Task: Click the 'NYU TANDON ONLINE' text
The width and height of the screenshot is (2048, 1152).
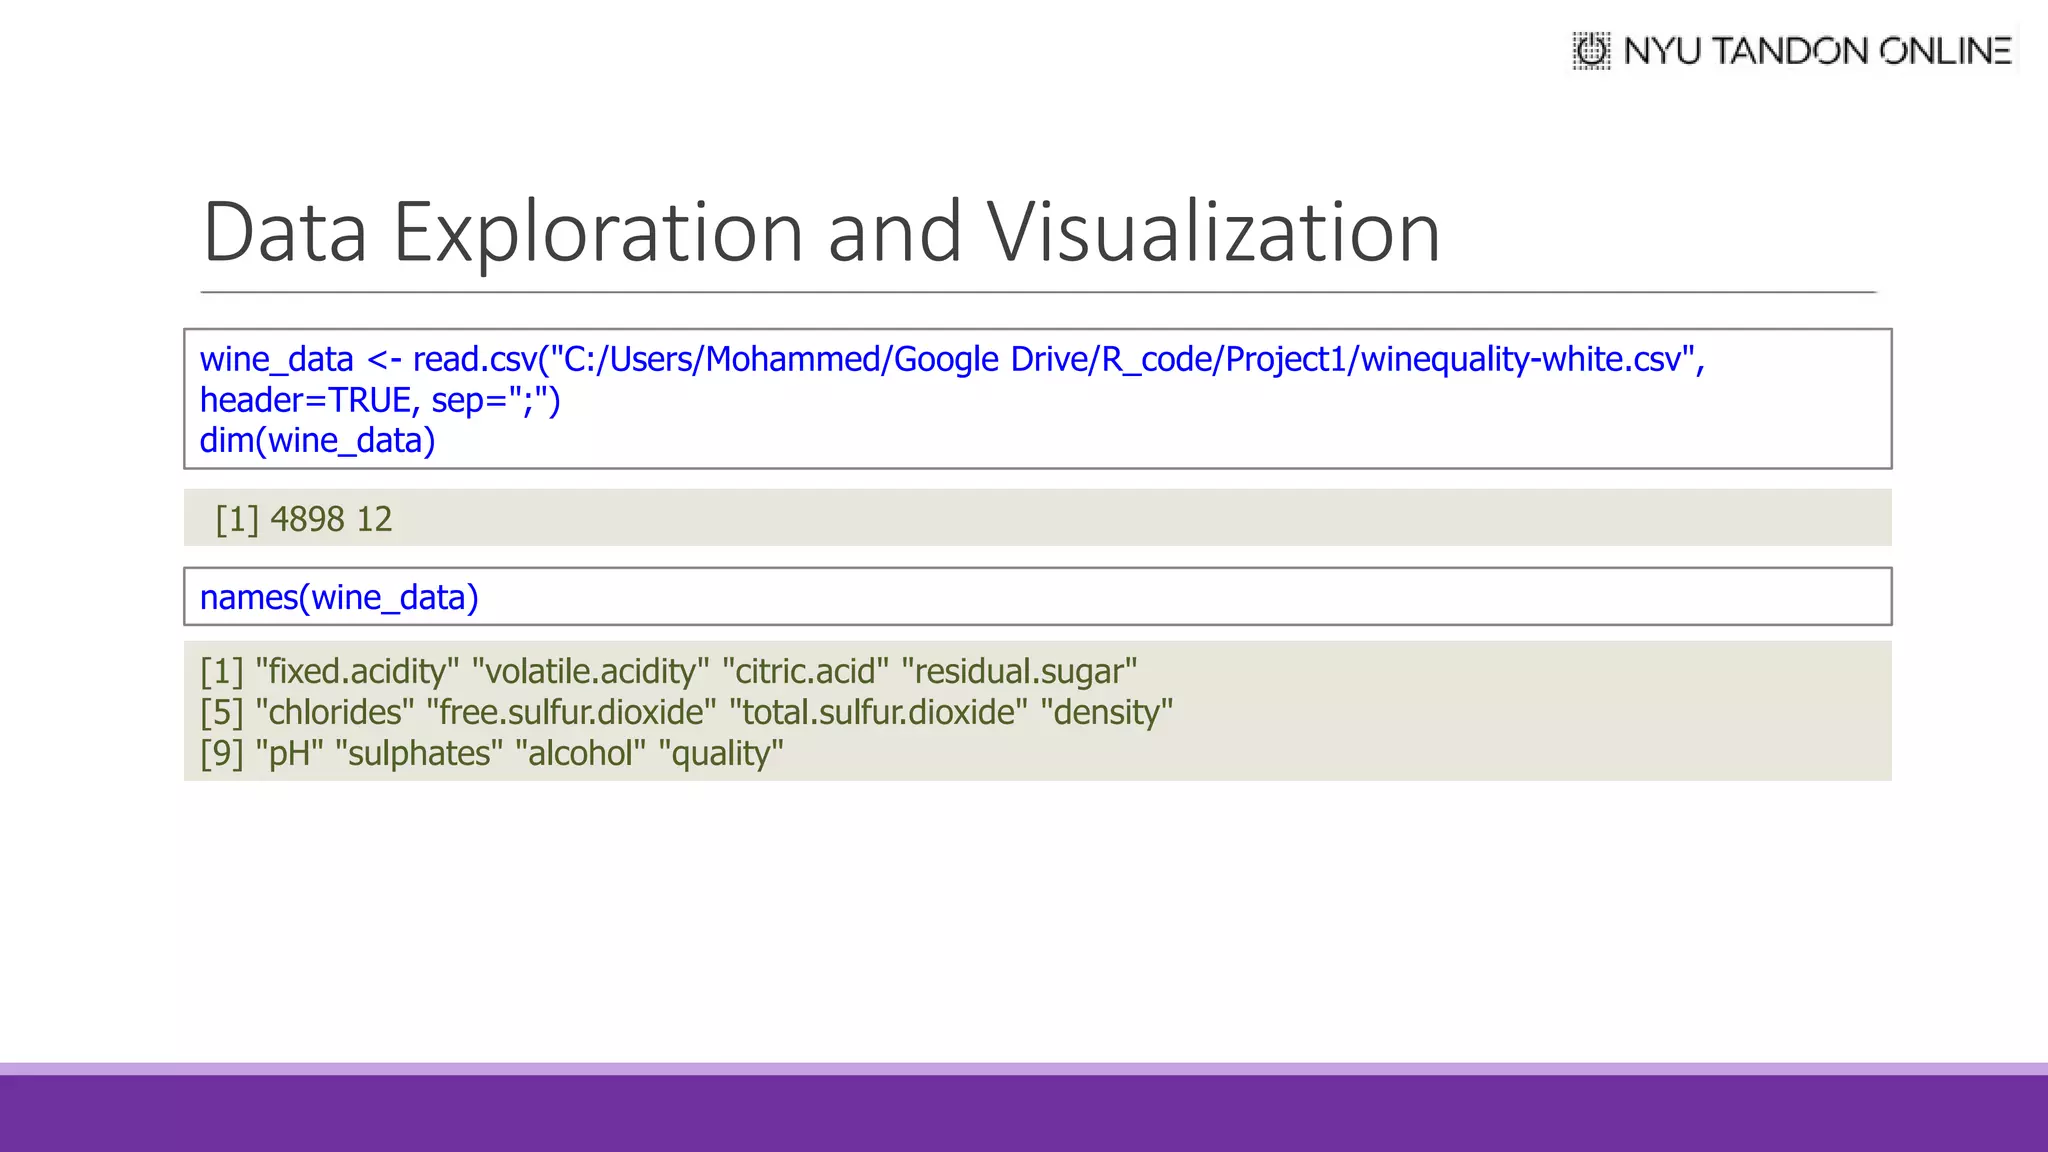Action: [x=1817, y=51]
